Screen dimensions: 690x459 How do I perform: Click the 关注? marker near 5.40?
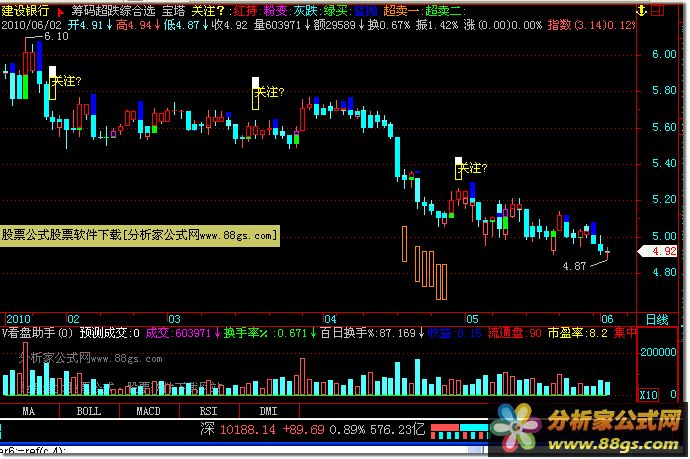click(x=471, y=168)
